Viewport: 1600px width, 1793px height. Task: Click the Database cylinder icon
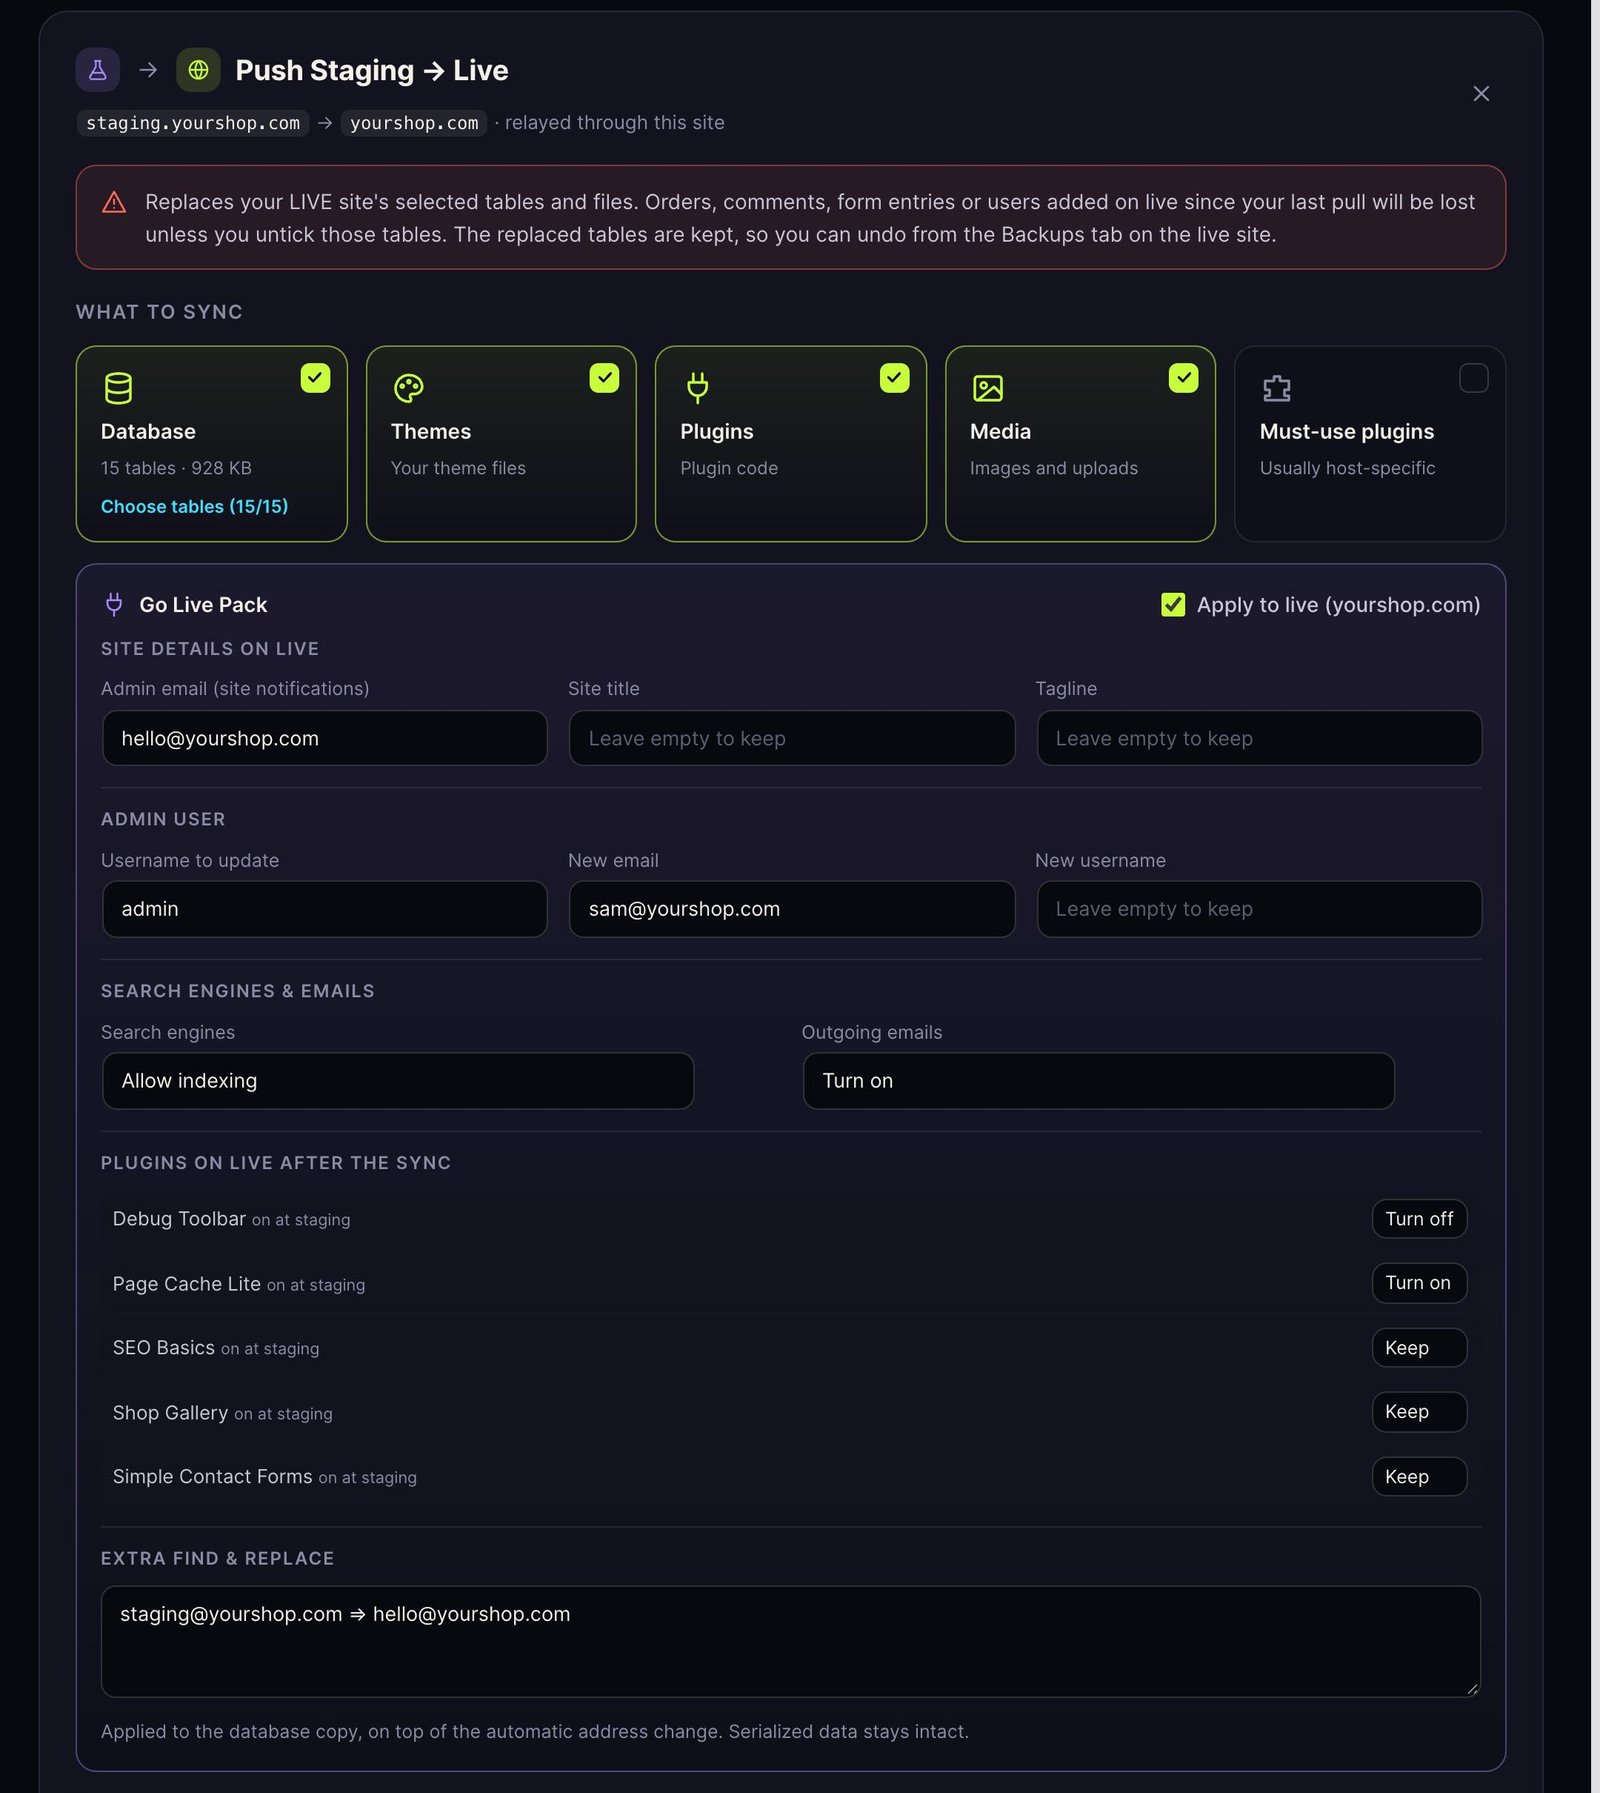(118, 388)
